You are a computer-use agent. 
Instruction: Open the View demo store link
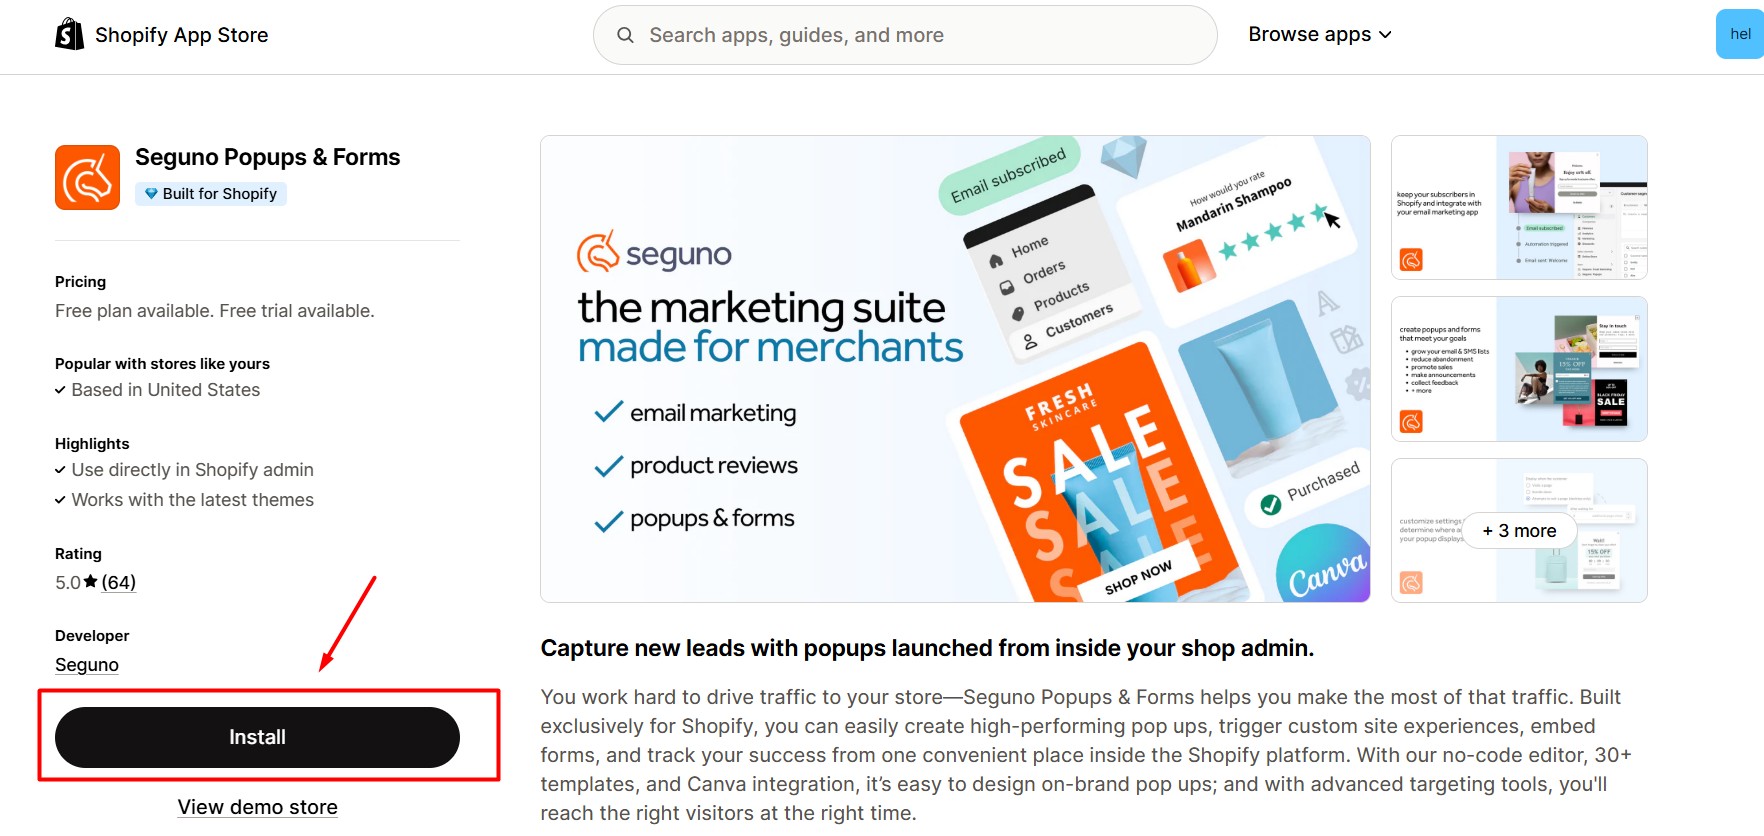point(257,807)
